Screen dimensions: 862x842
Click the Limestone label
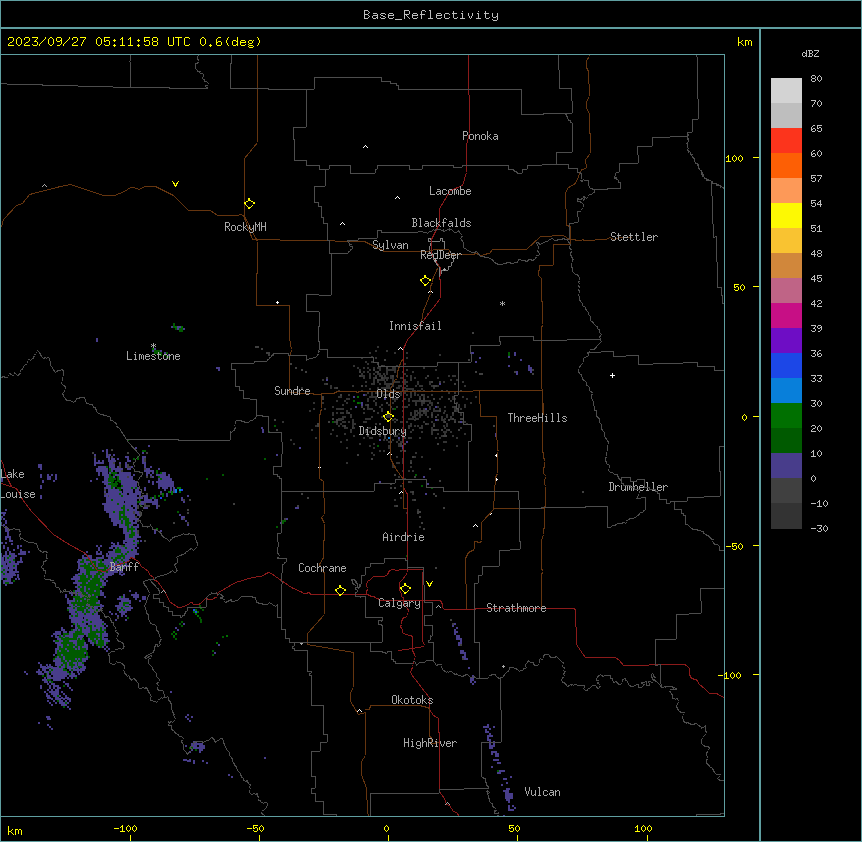(x=153, y=356)
